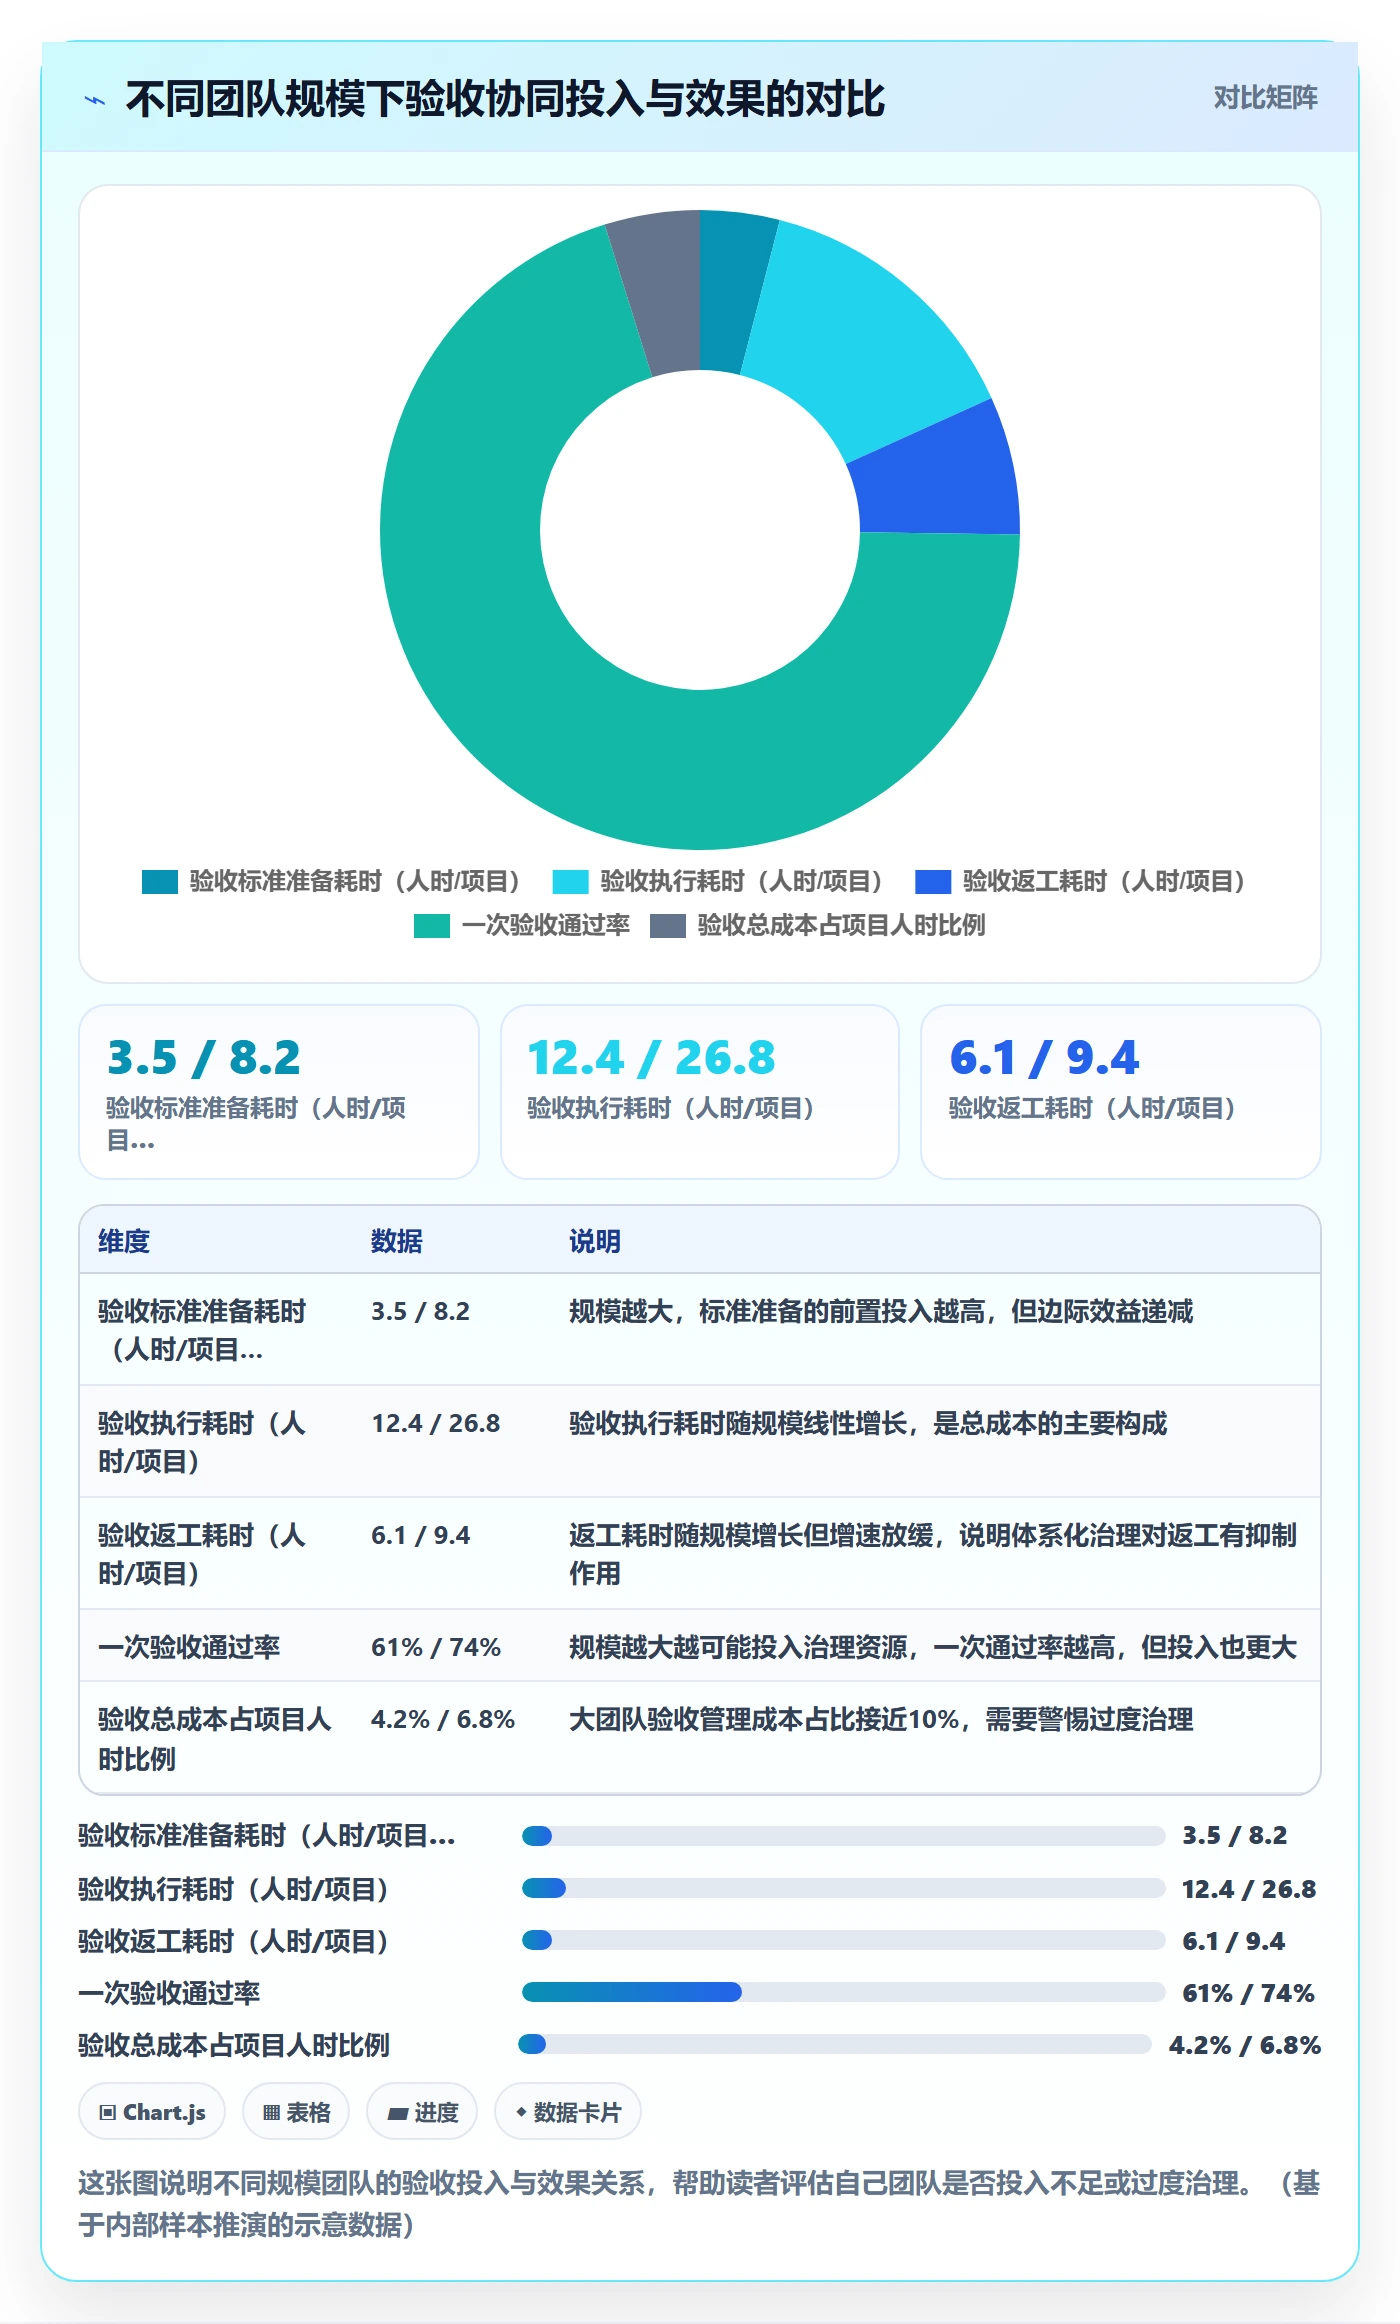This screenshot has height=2324, width=1400.
Task: Open the 3.5 / 8.2 stat card
Action: click(x=279, y=1092)
